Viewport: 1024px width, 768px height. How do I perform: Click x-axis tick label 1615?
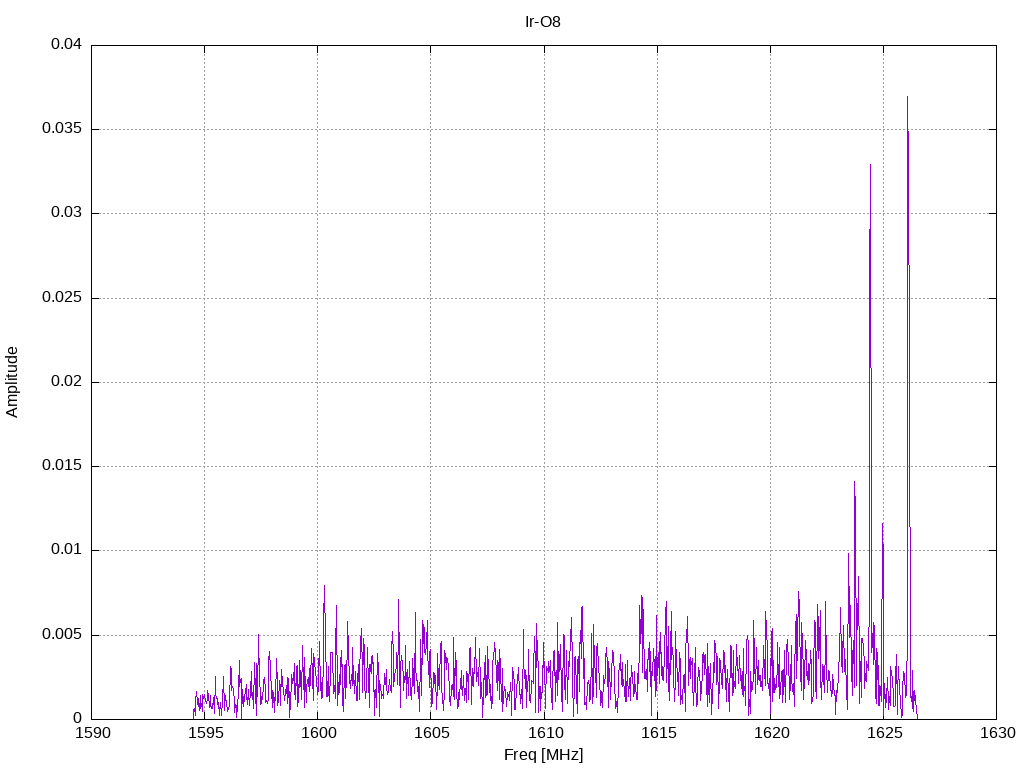pyautogui.click(x=658, y=733)
